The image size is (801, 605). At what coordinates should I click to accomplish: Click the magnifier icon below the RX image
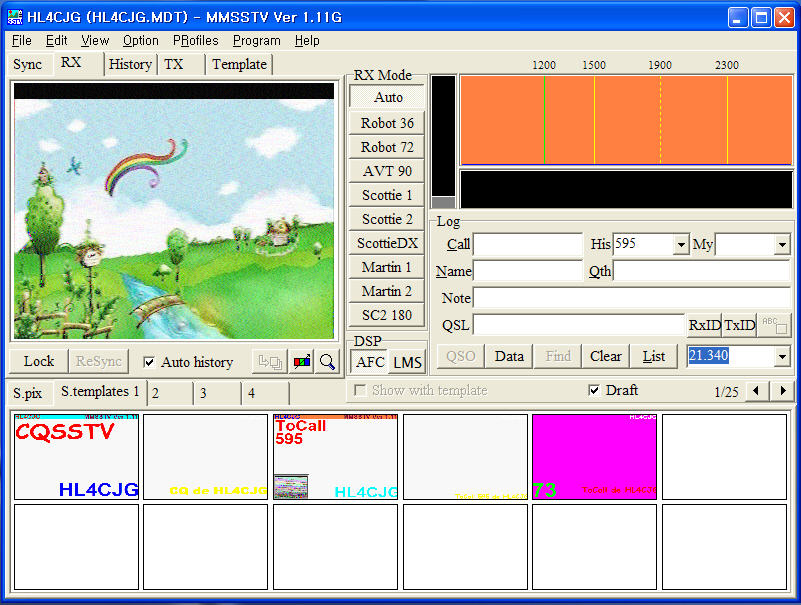point(327,362)
